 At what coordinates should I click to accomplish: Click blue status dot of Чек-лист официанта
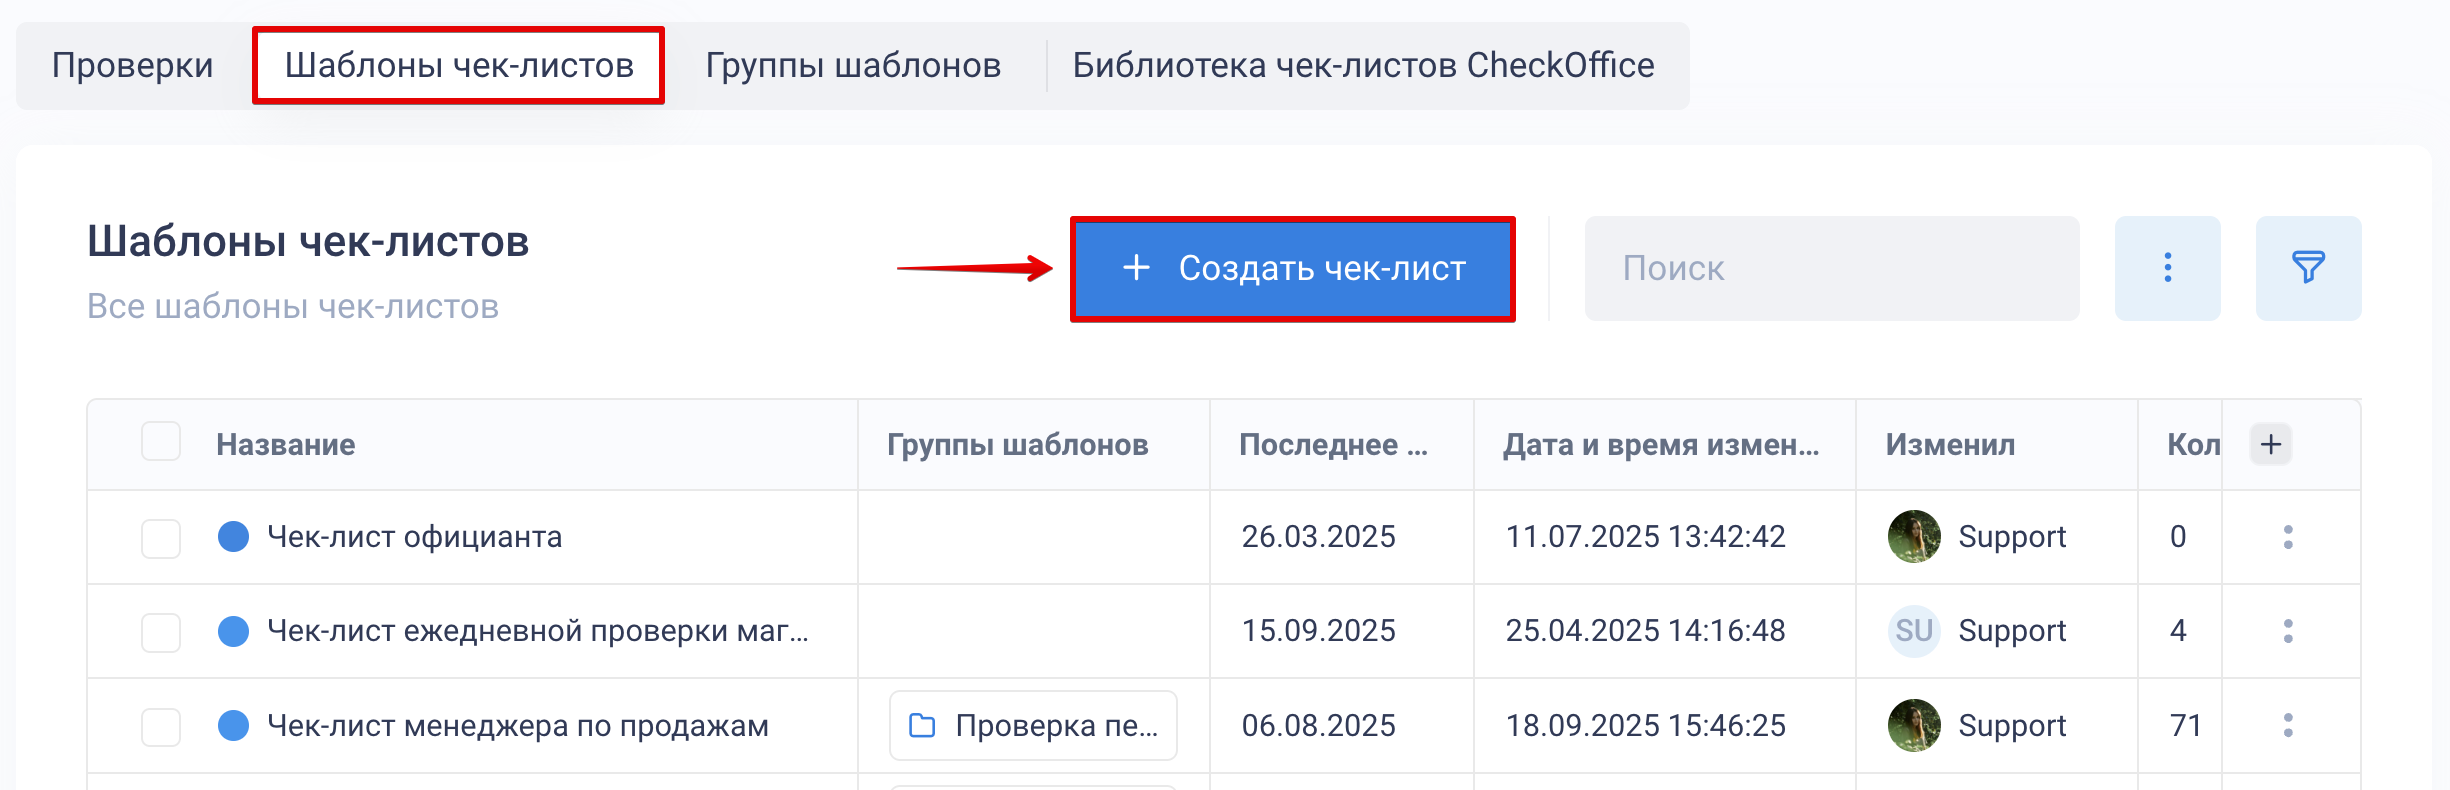(233, 537)
